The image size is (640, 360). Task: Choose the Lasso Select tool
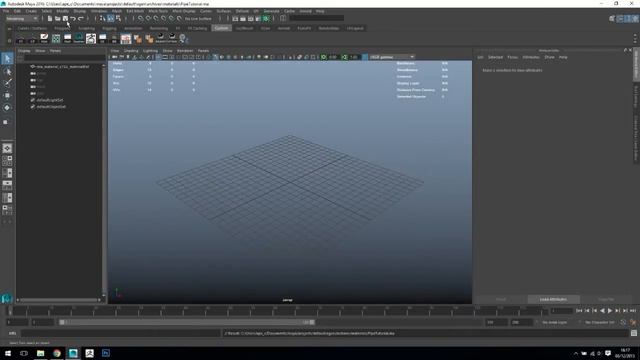pyautogui.click(x=7, y=71)
